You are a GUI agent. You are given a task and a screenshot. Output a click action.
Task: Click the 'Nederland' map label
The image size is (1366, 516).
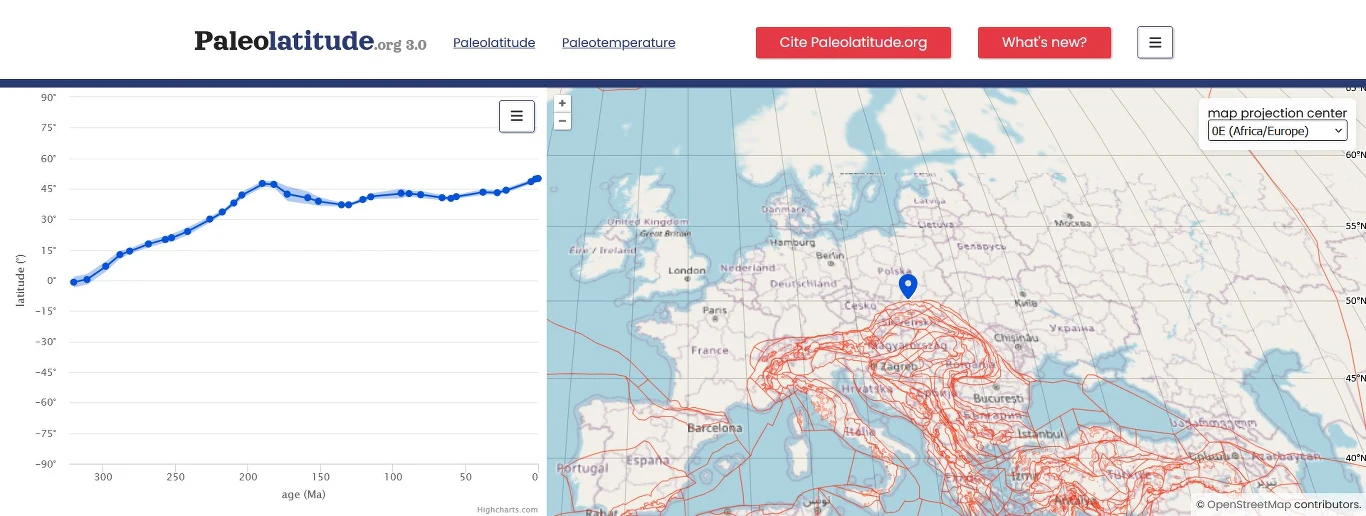[x=748, y=268]
